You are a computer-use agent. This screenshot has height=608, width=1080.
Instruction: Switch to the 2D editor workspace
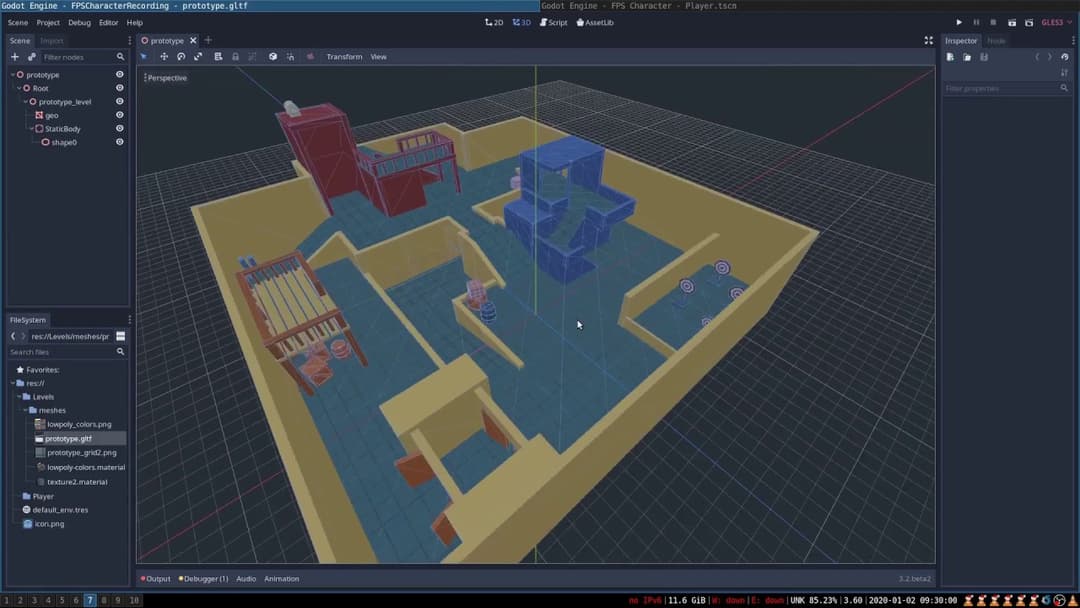point(494,21)
